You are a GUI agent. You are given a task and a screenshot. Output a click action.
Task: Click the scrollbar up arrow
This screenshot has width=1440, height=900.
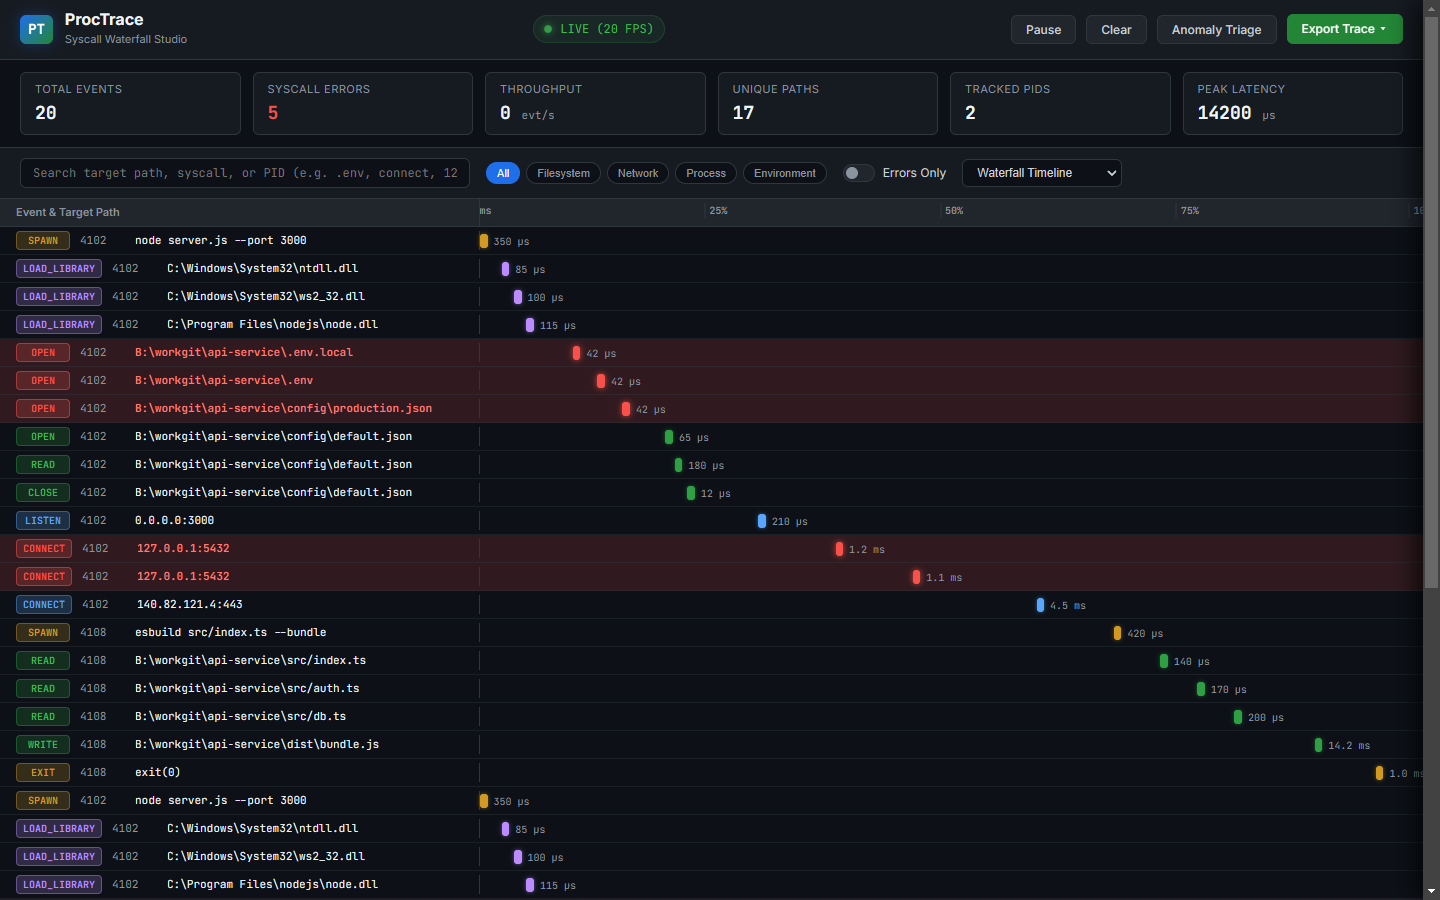tap(1431, 8)
